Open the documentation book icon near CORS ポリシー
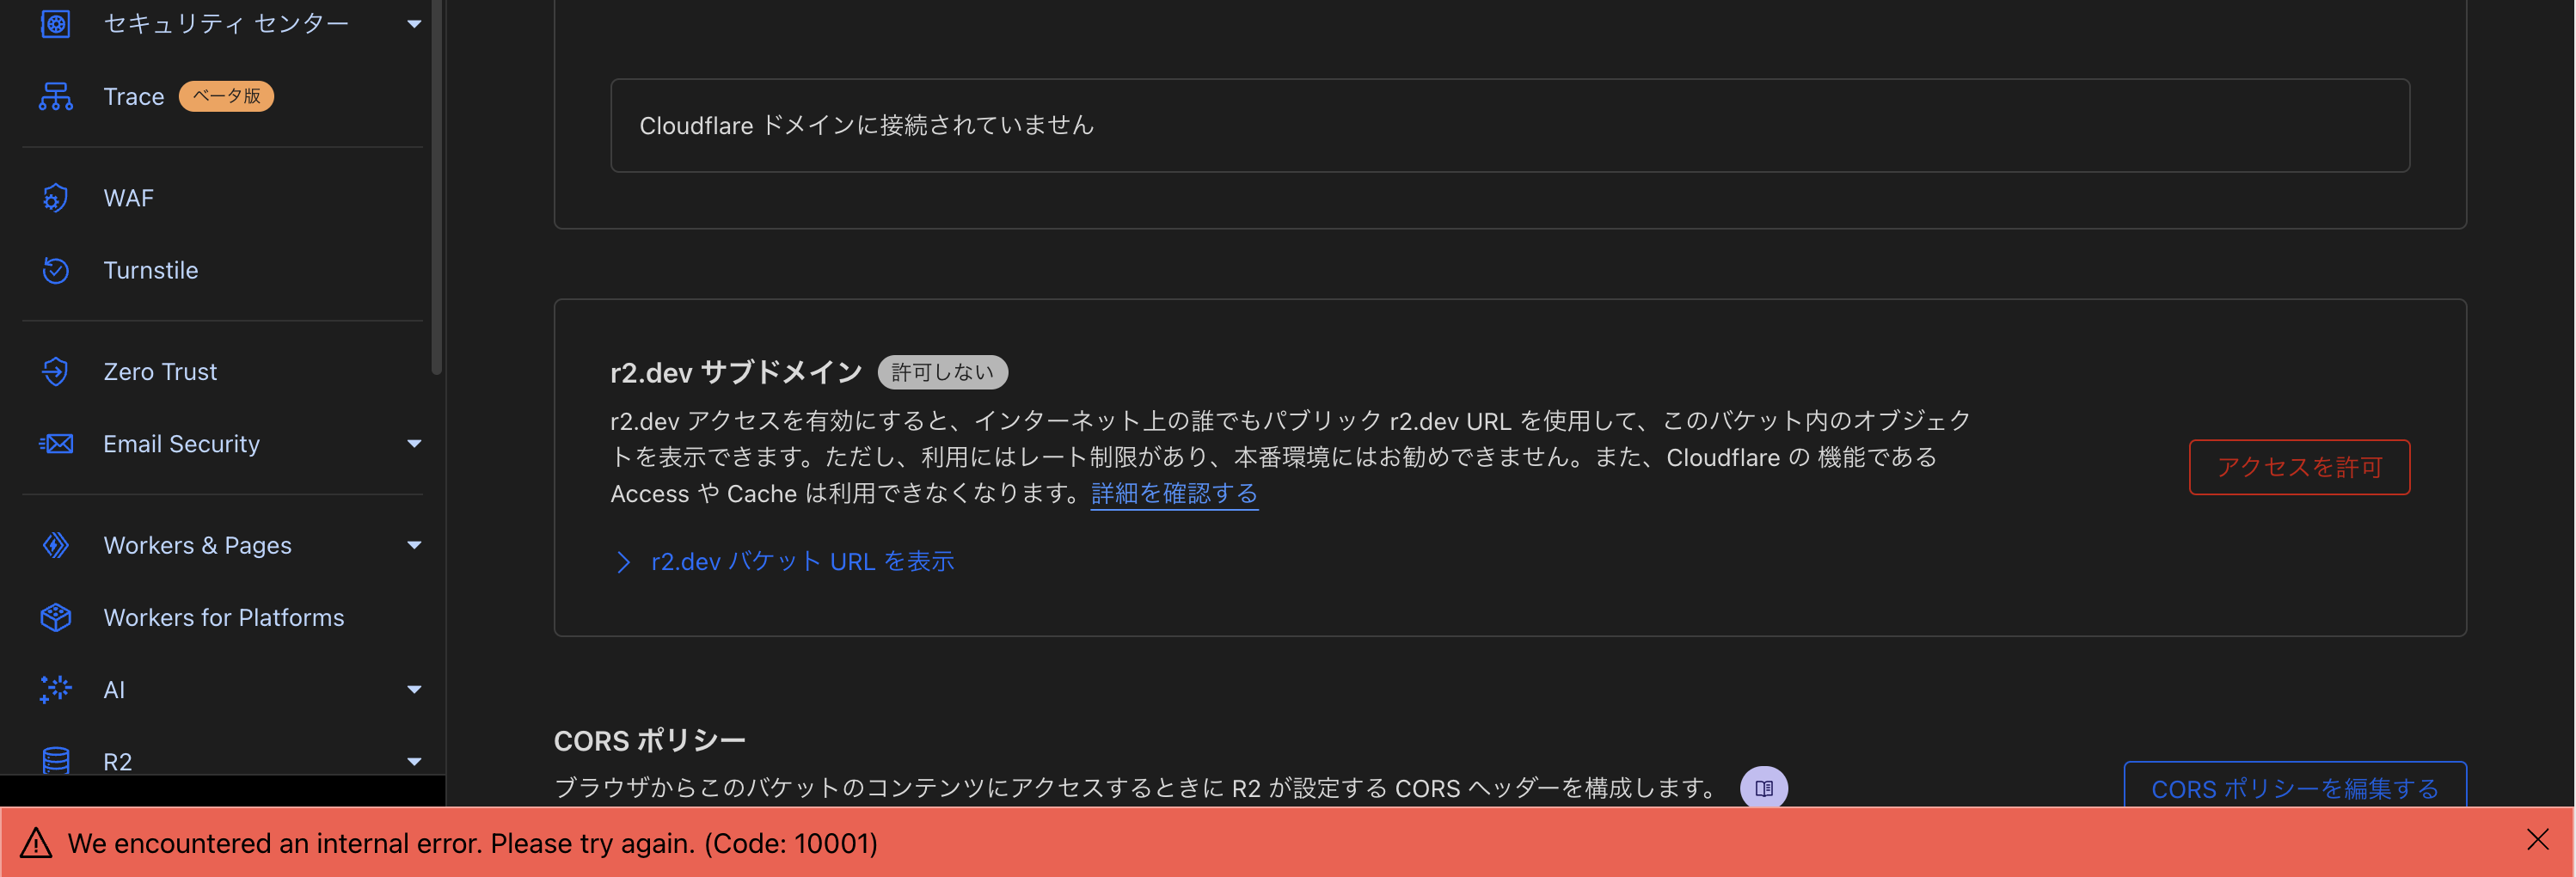 1764,788
